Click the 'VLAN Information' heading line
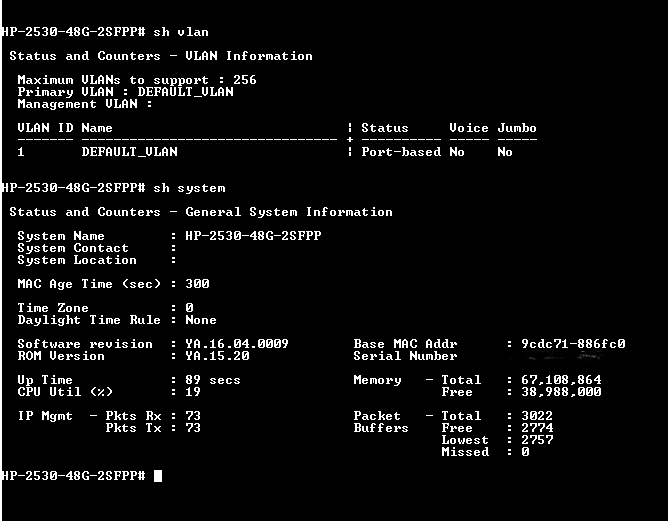 161,56
